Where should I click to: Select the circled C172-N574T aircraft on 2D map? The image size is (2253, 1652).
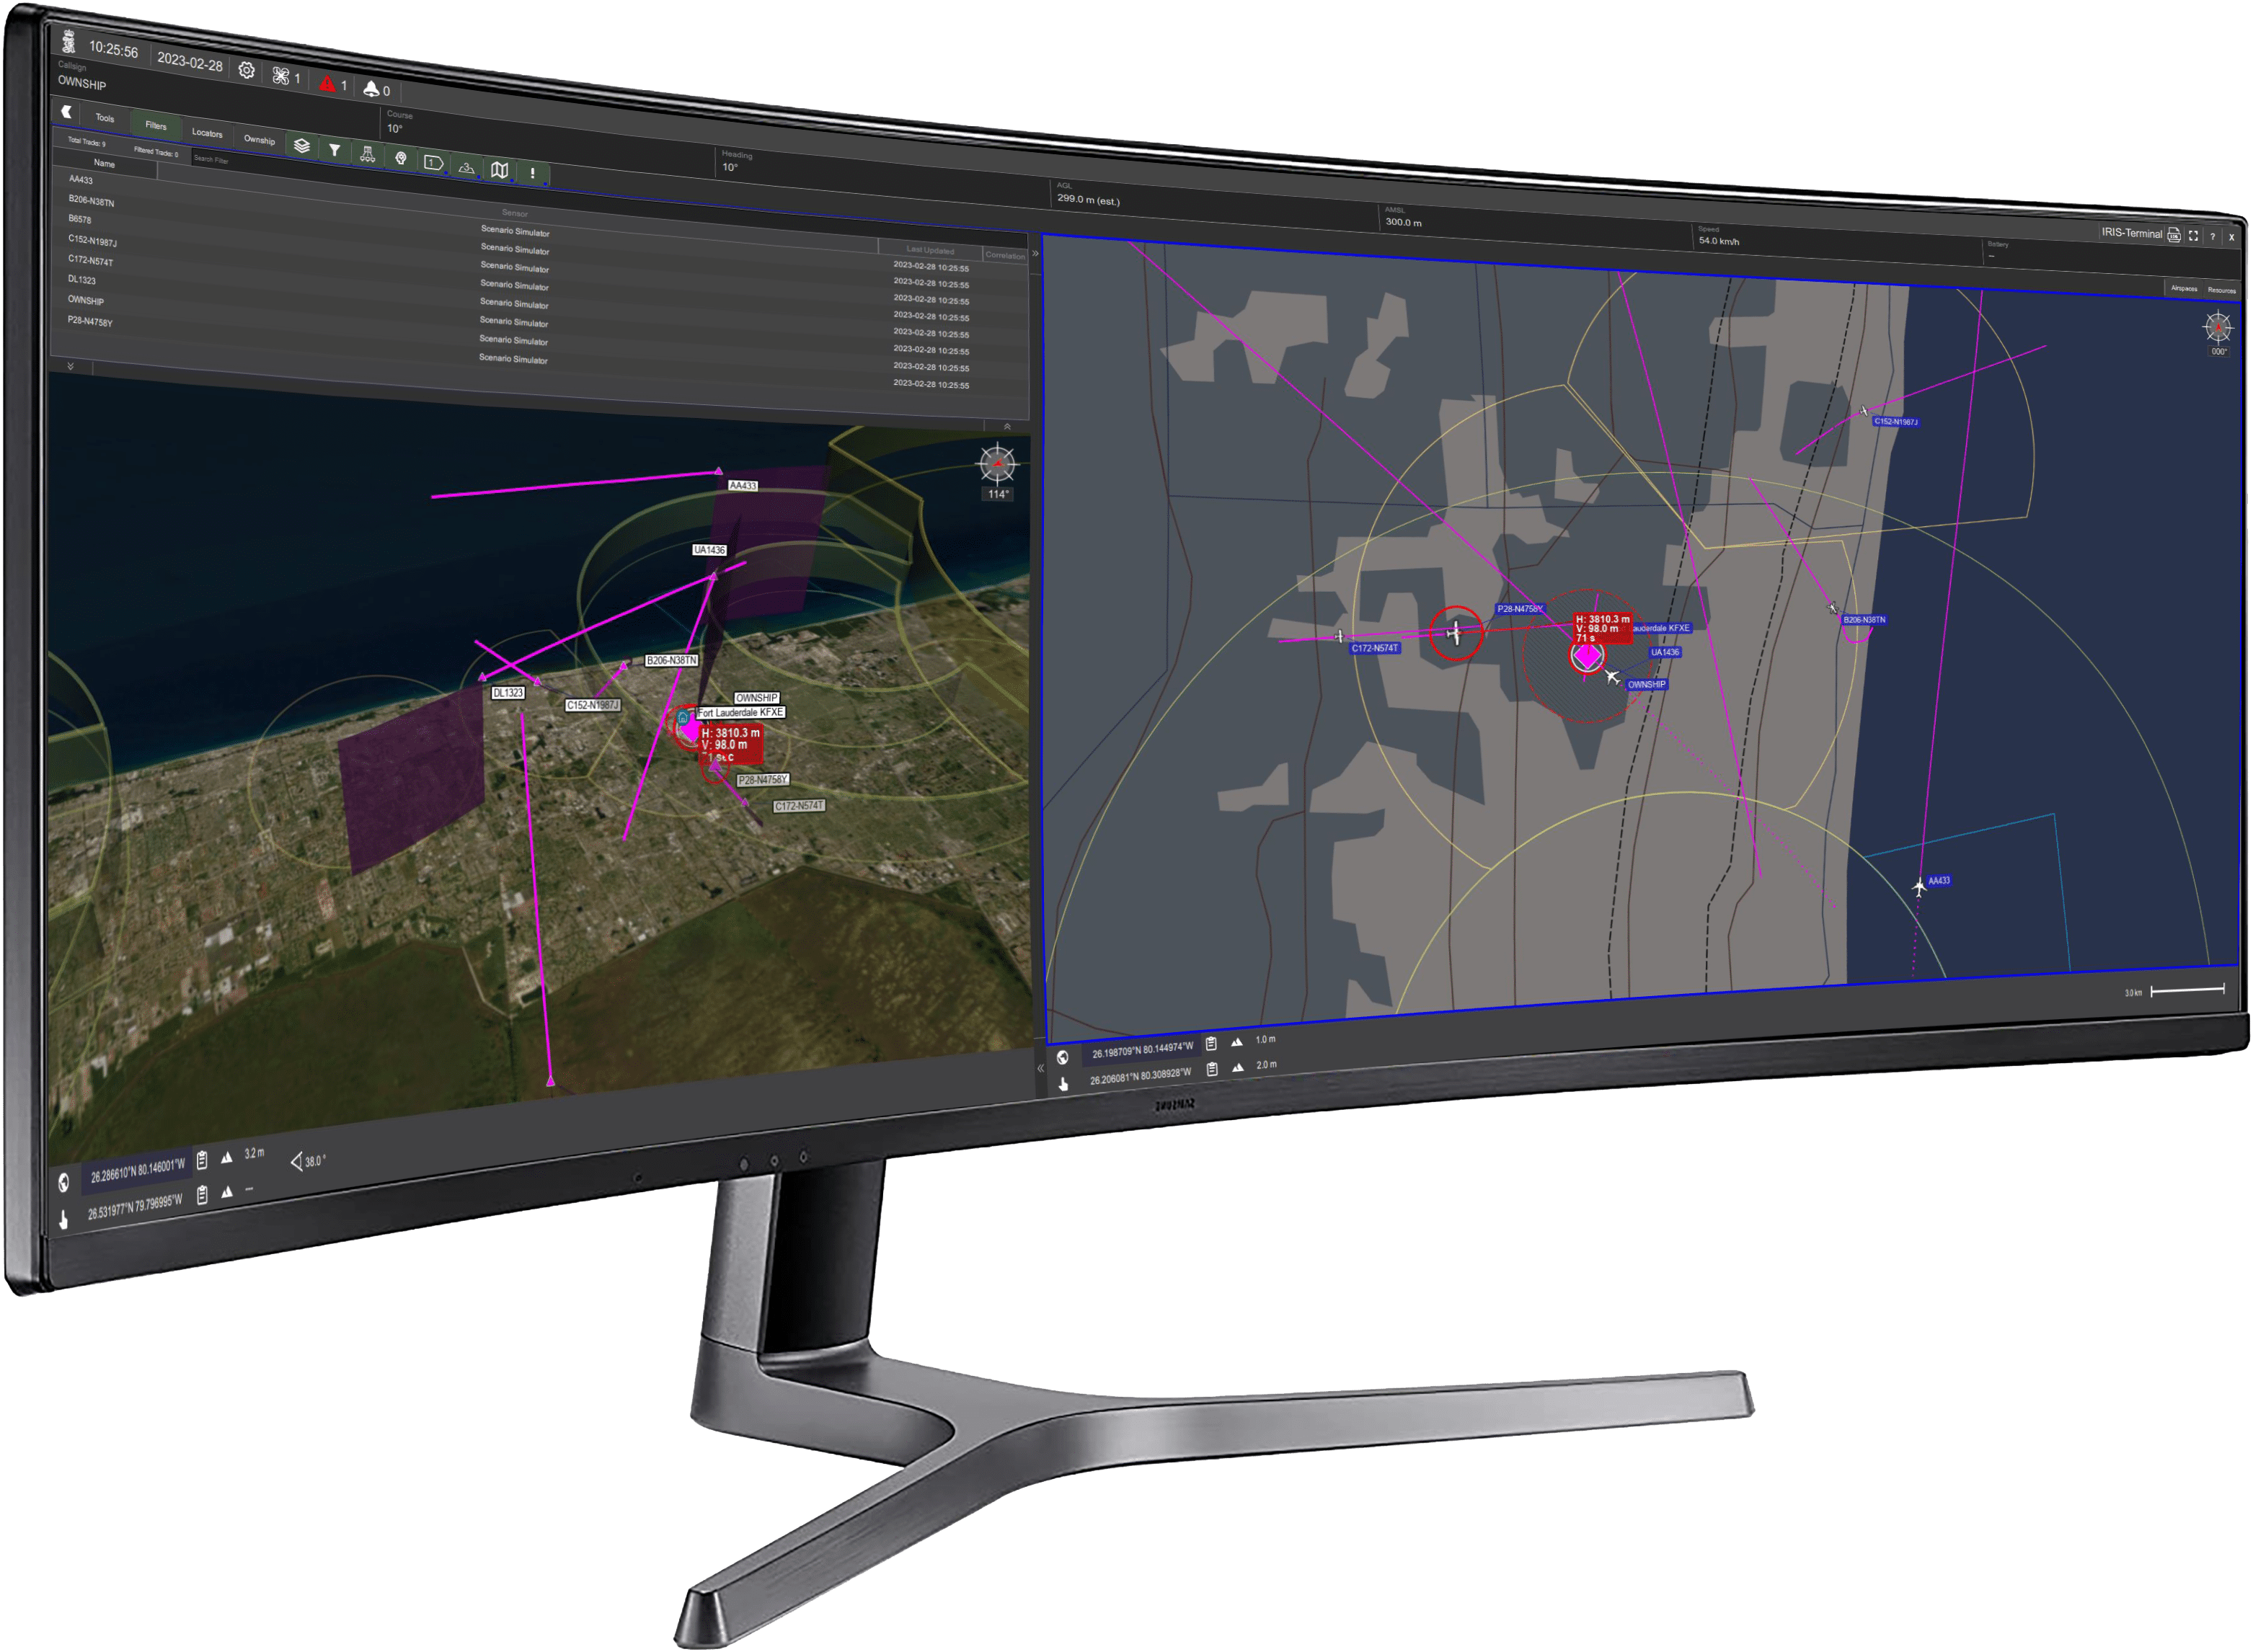[1455, 632]
